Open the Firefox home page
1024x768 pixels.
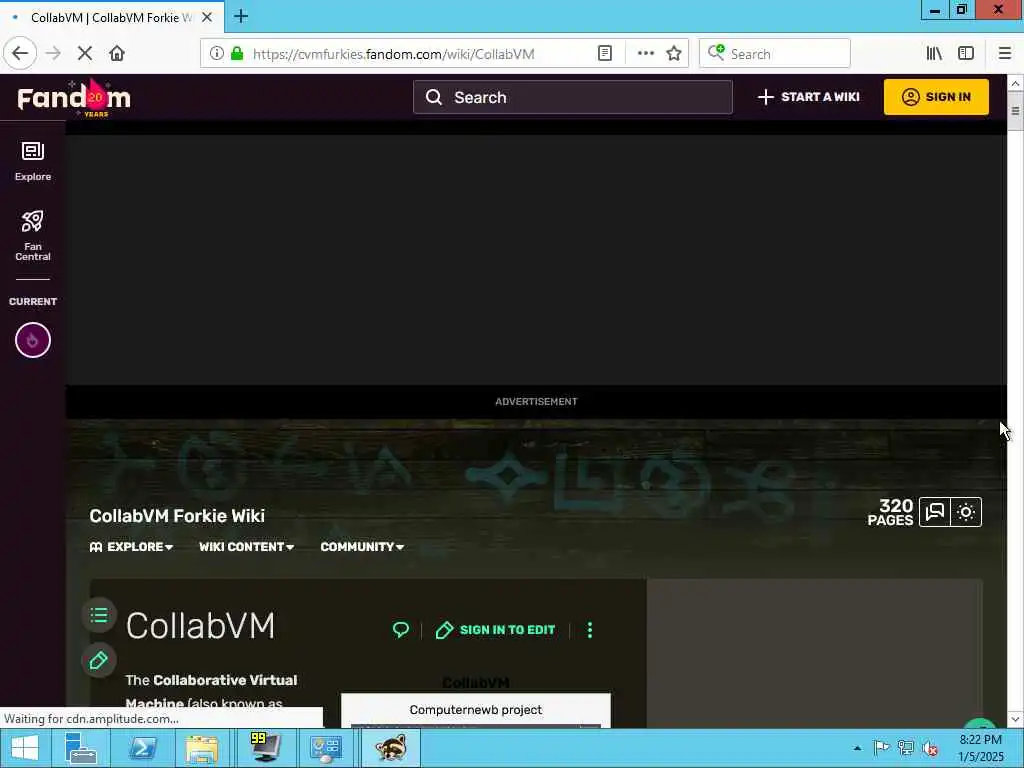117,54
